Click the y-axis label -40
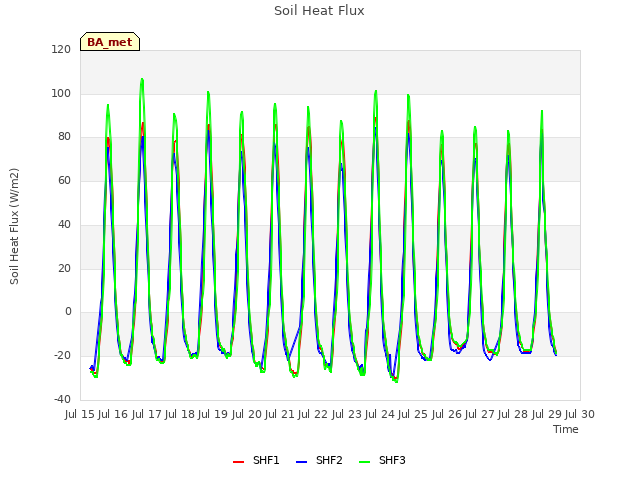 point(62,399)
